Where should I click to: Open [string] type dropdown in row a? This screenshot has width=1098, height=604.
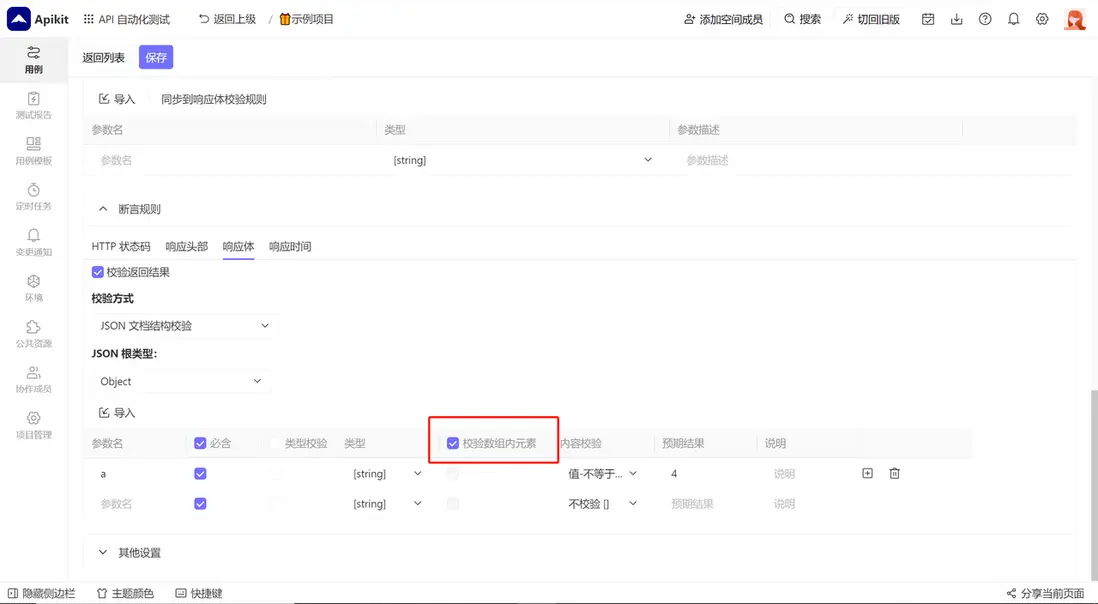387,474
